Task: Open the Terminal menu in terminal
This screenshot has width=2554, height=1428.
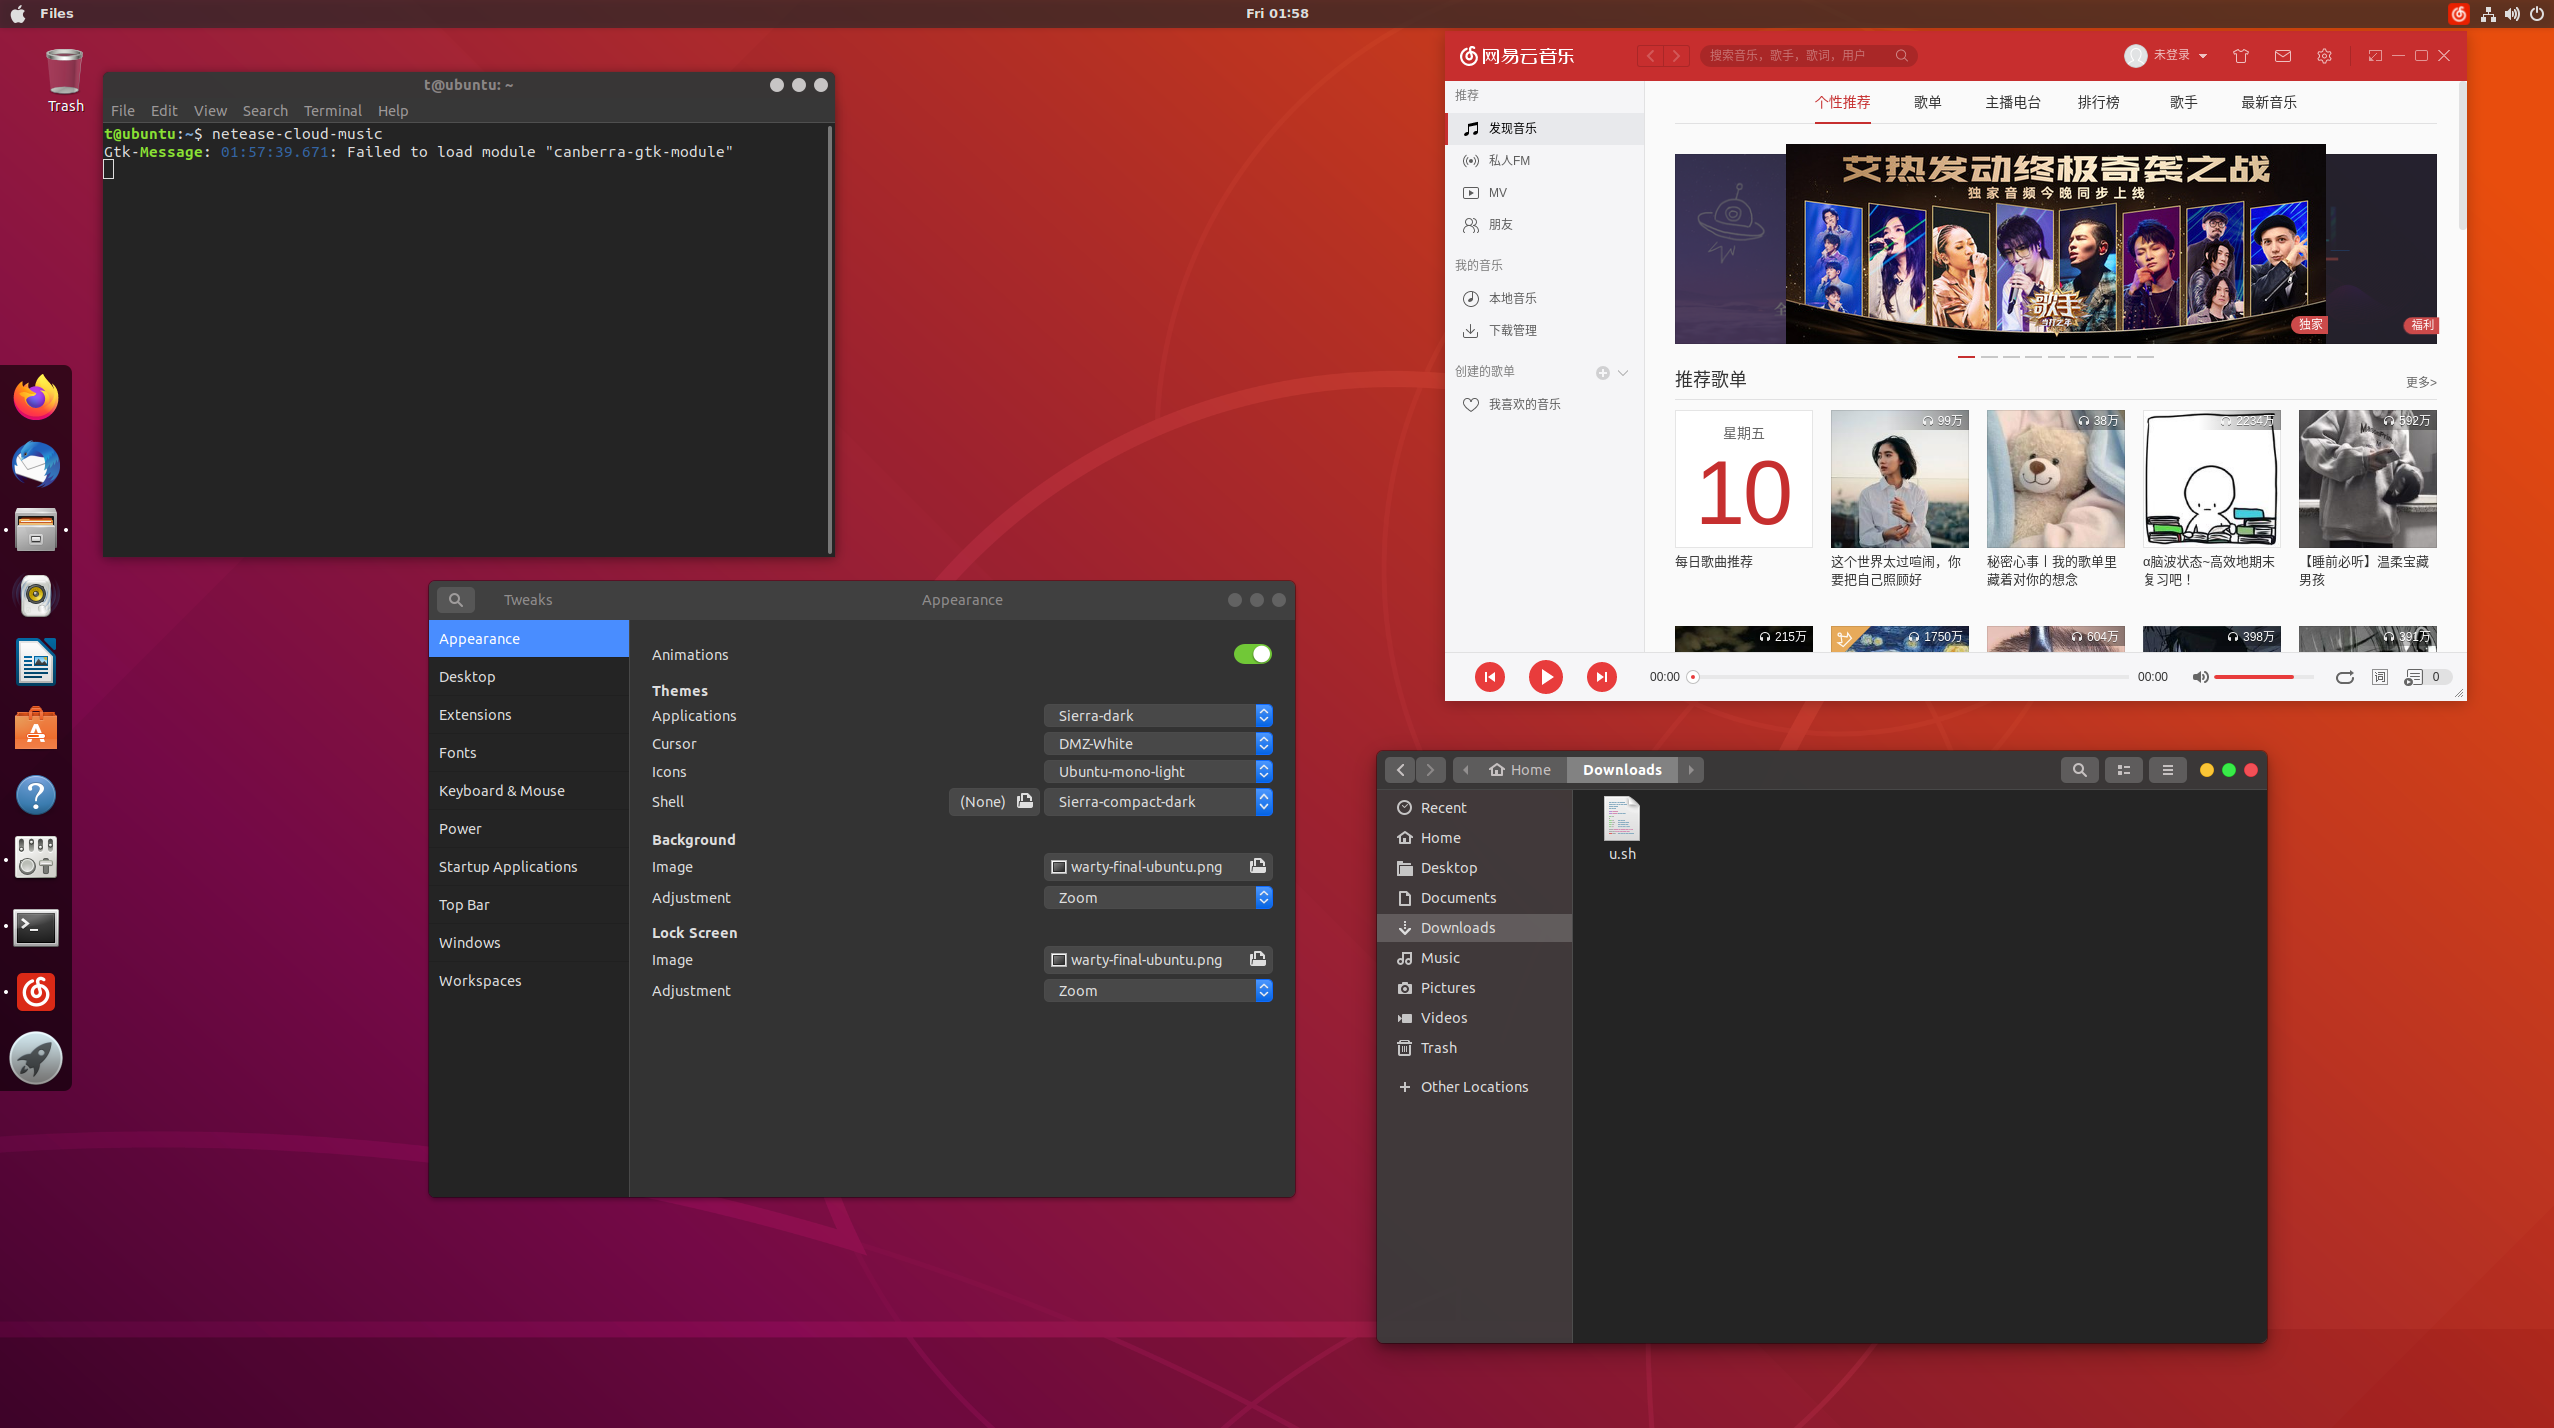Action: point(332,111)
